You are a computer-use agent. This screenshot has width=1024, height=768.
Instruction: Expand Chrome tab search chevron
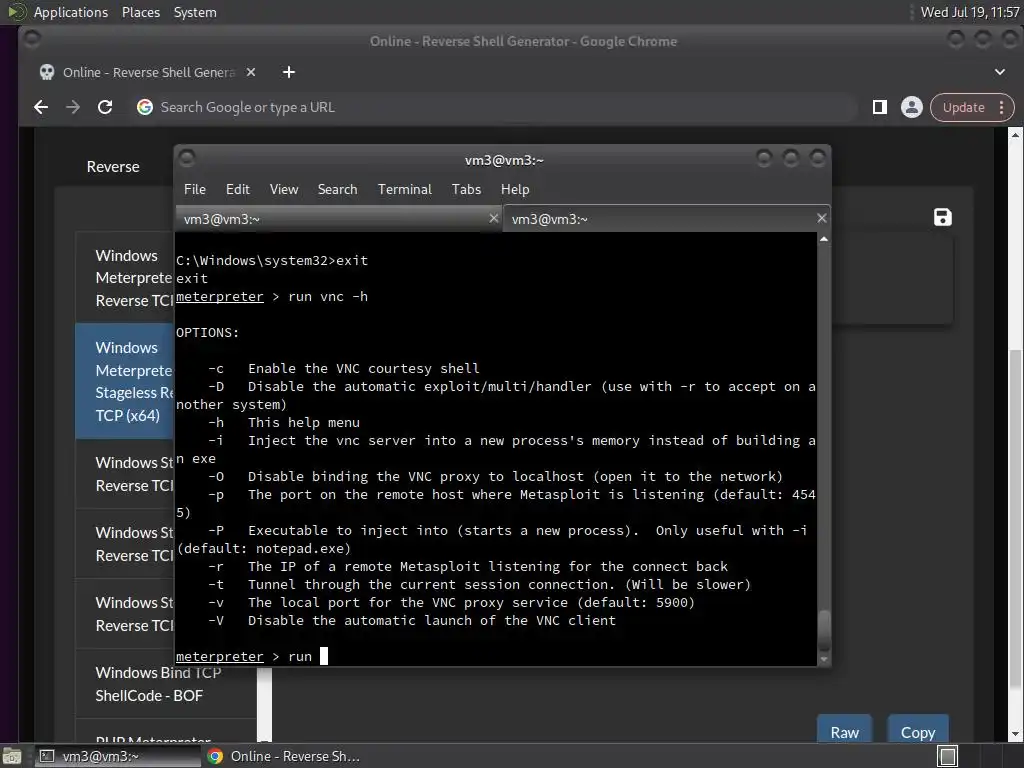1000,72
